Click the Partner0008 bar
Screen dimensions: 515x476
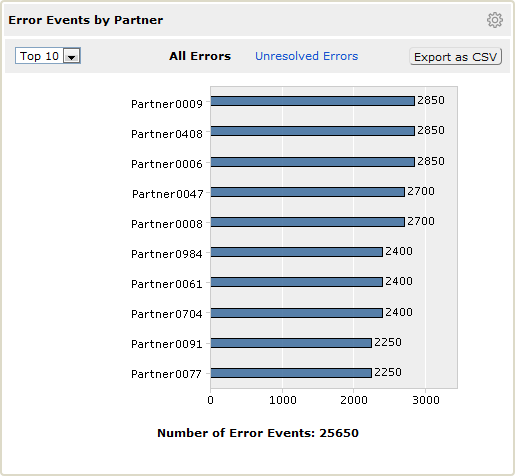coord(308,222)
